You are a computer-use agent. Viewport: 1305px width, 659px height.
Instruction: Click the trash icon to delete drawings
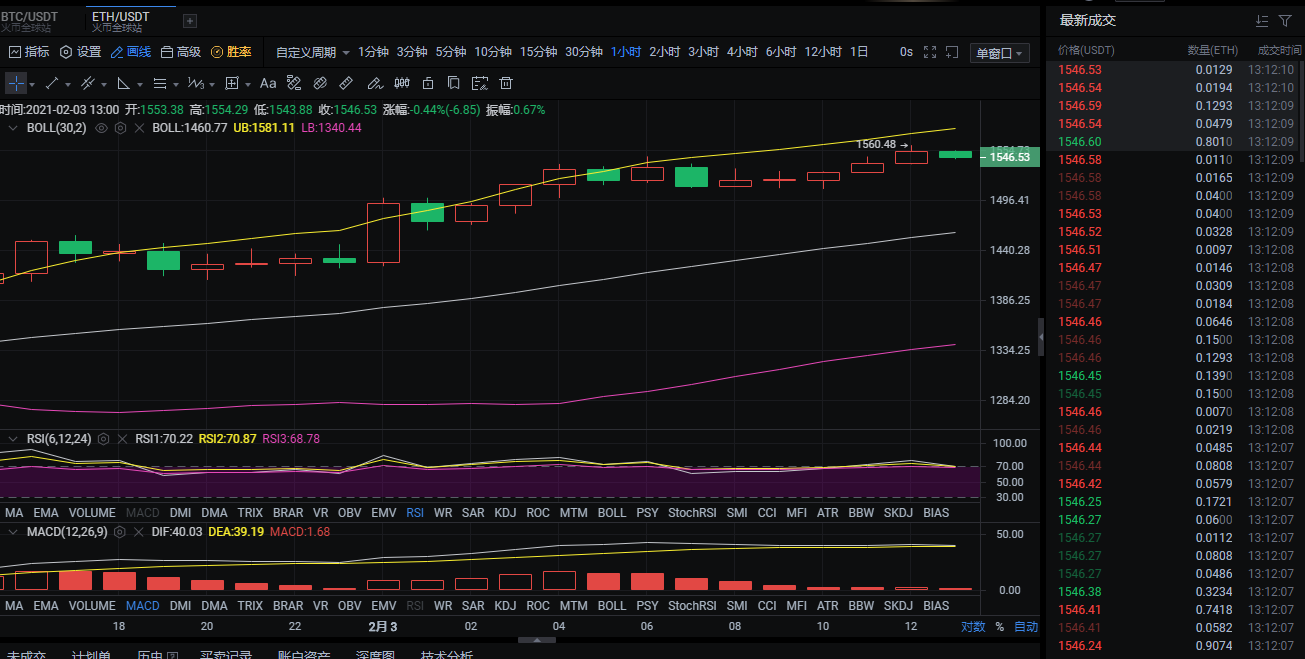click(x=506, y=83)
